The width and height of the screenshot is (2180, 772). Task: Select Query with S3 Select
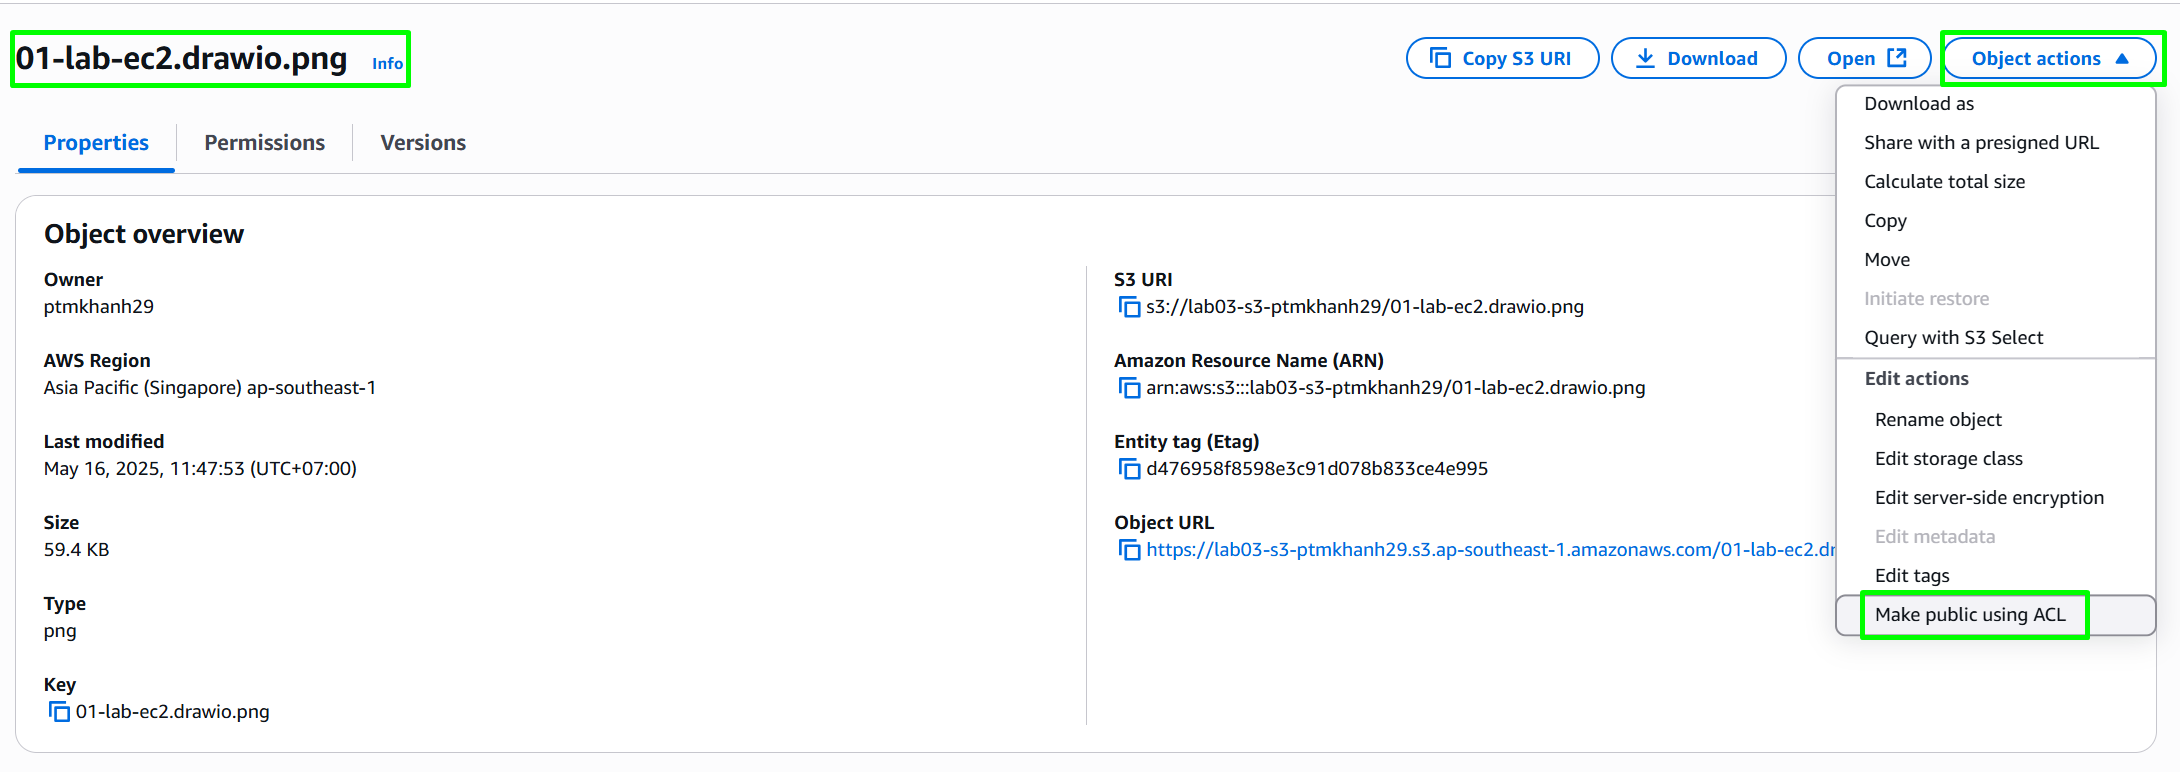(x=1995, y=338)
